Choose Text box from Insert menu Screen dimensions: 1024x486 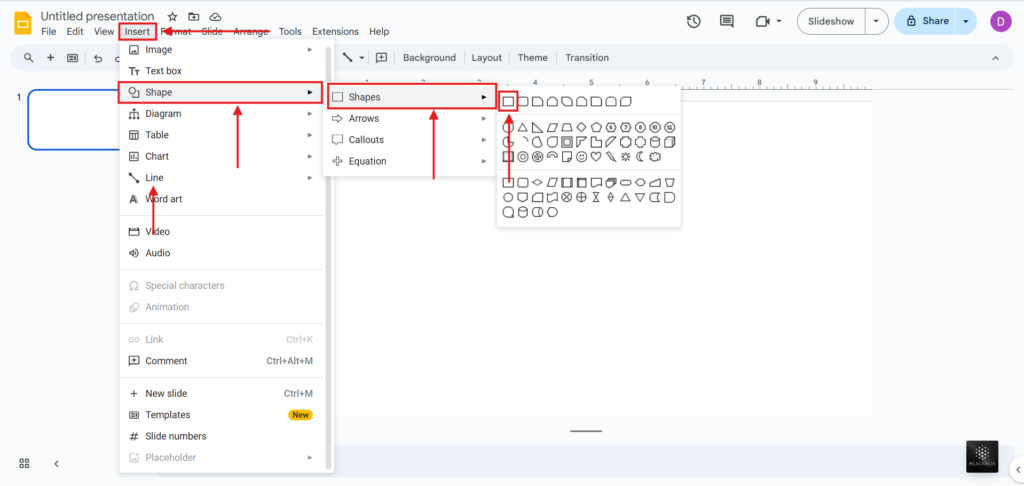(163, 71)
